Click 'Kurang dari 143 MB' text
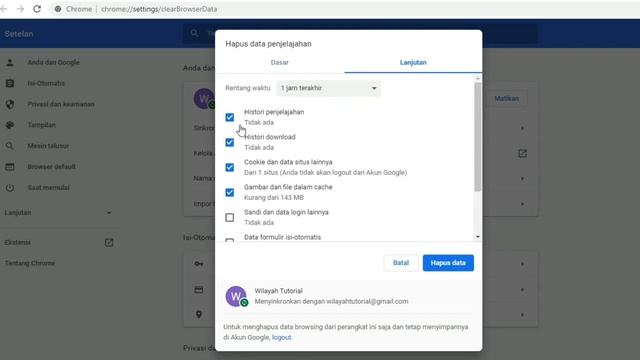The width and height of the screenshot is (640, 360). point(273,198)
